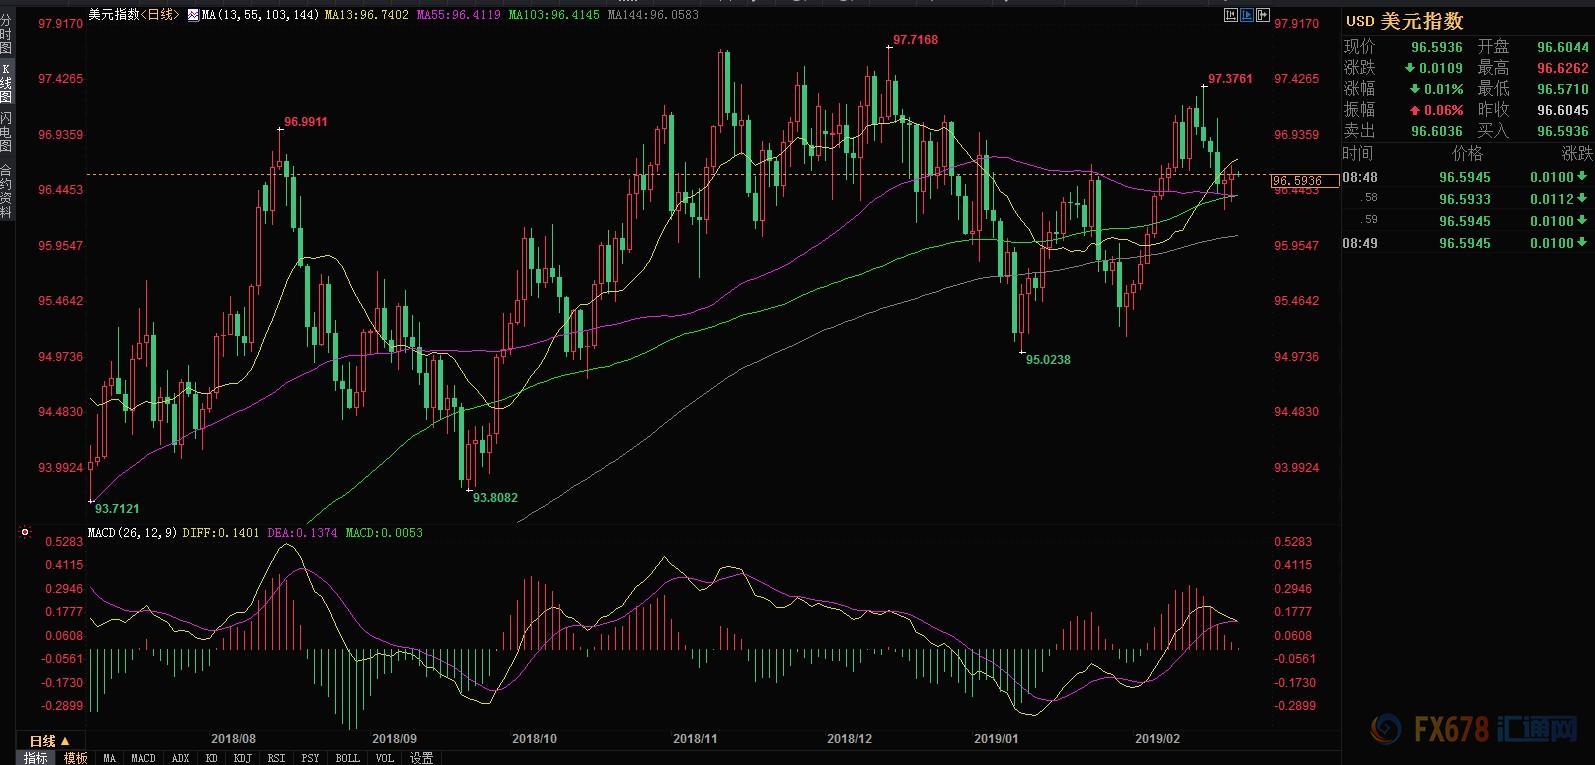Viewport: 1595px width, 765px height.
Task: Switch to the 分时图 view tab
Action: point(6,35)
